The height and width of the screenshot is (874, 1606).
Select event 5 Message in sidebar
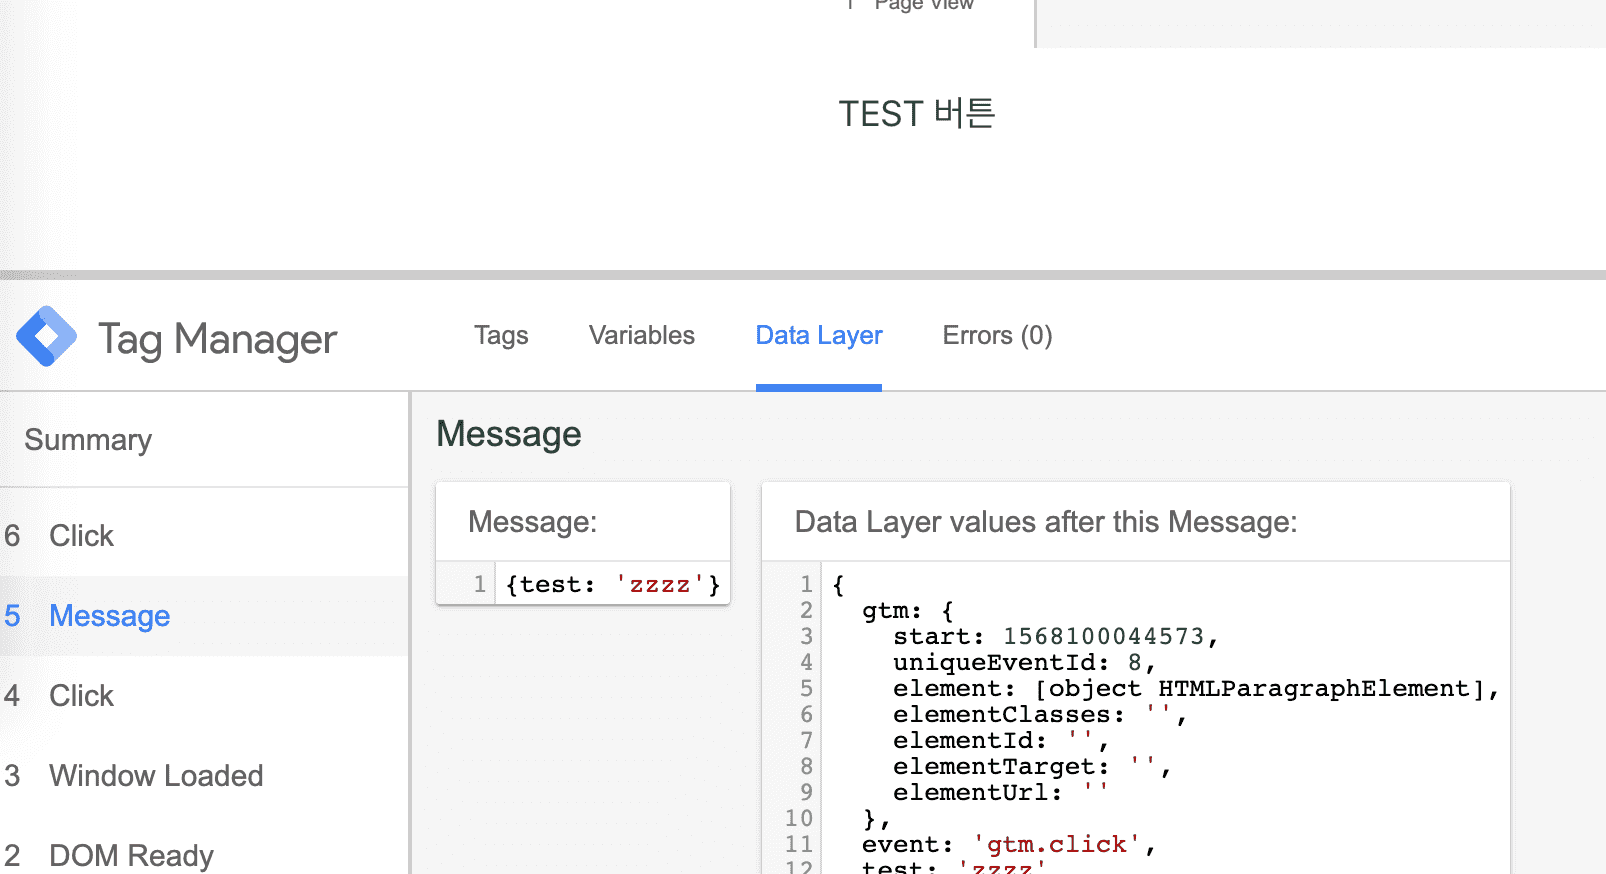(109, 616)
